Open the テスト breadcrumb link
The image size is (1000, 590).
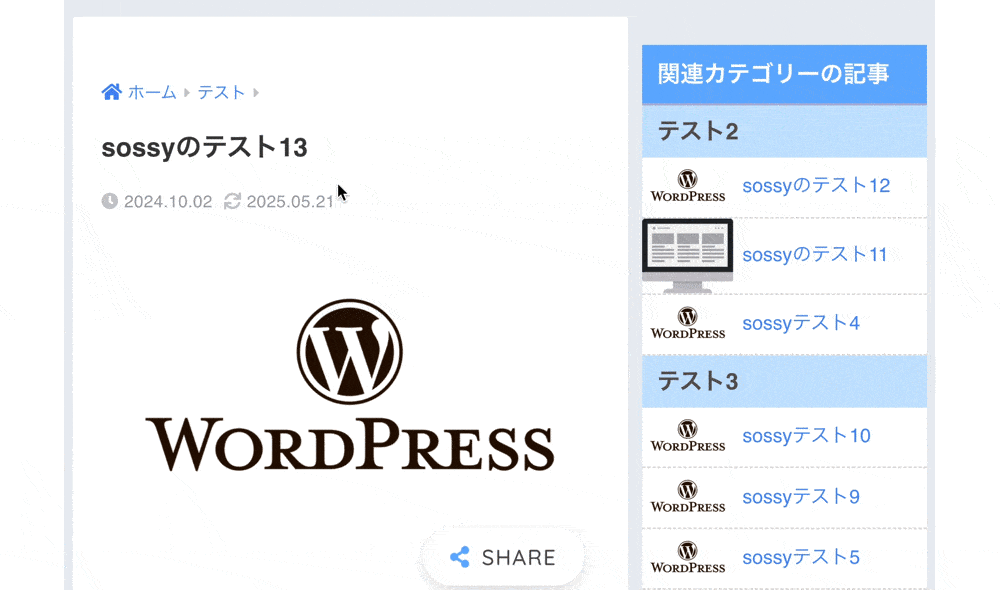221,92
